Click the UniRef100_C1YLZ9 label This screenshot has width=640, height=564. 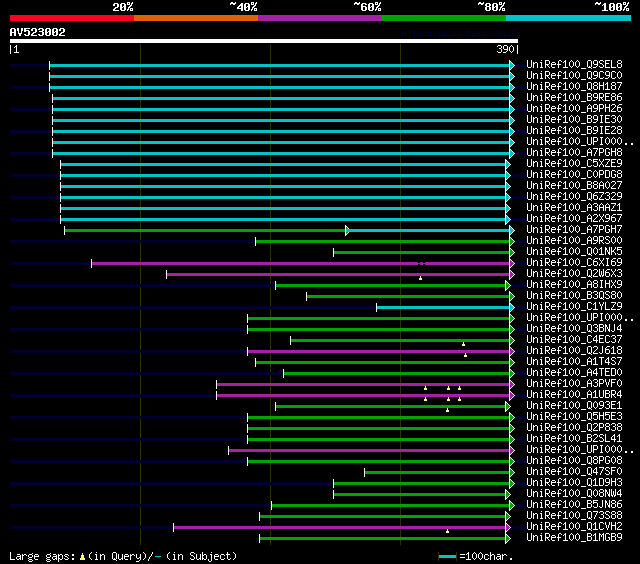click(x=574, y=307)
